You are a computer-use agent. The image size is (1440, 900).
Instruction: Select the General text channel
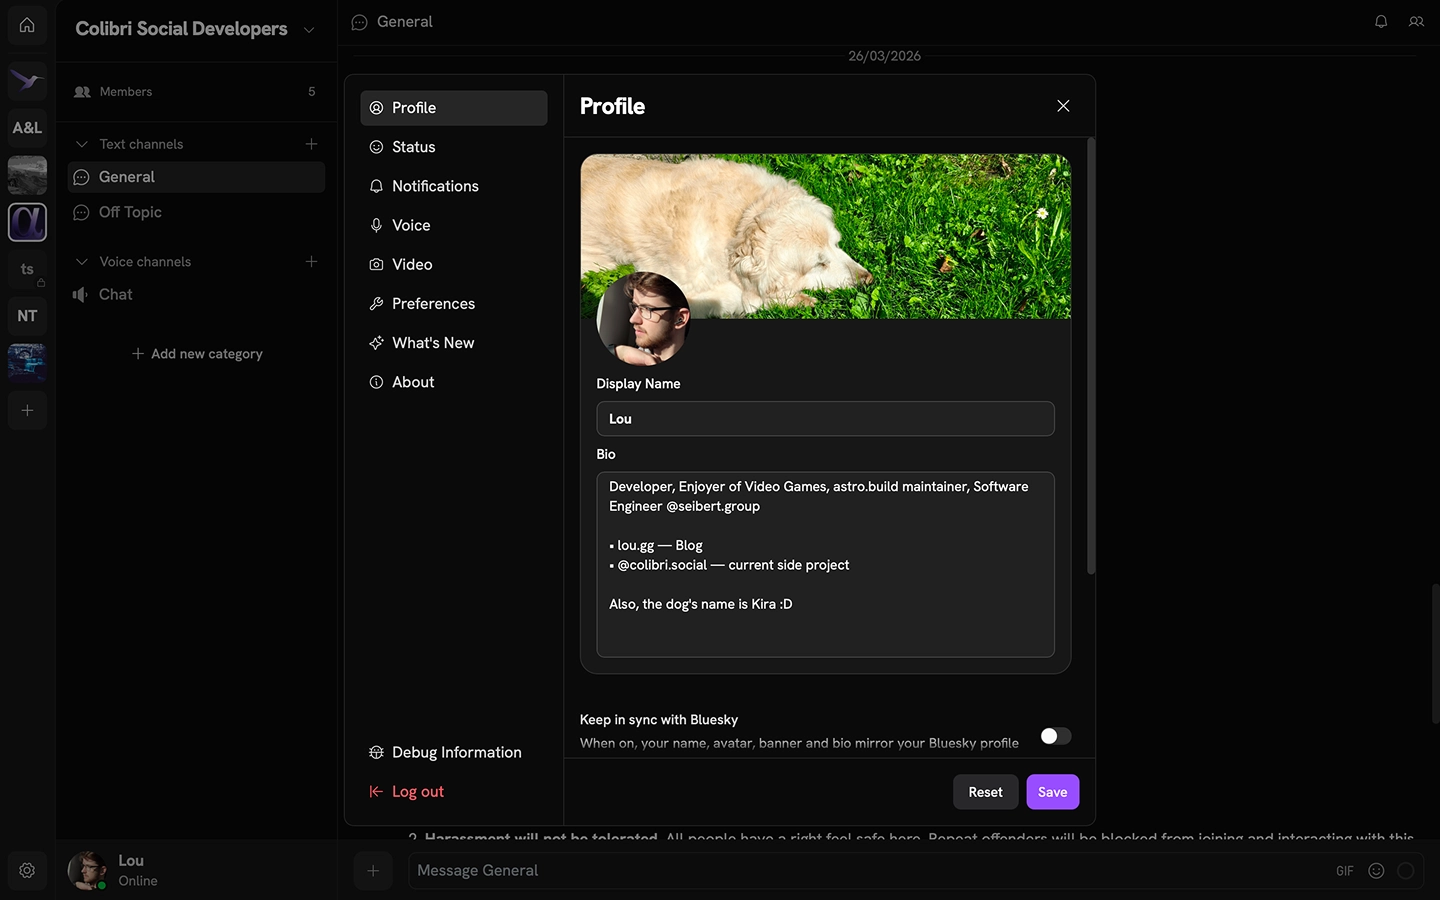click(196, 177)
